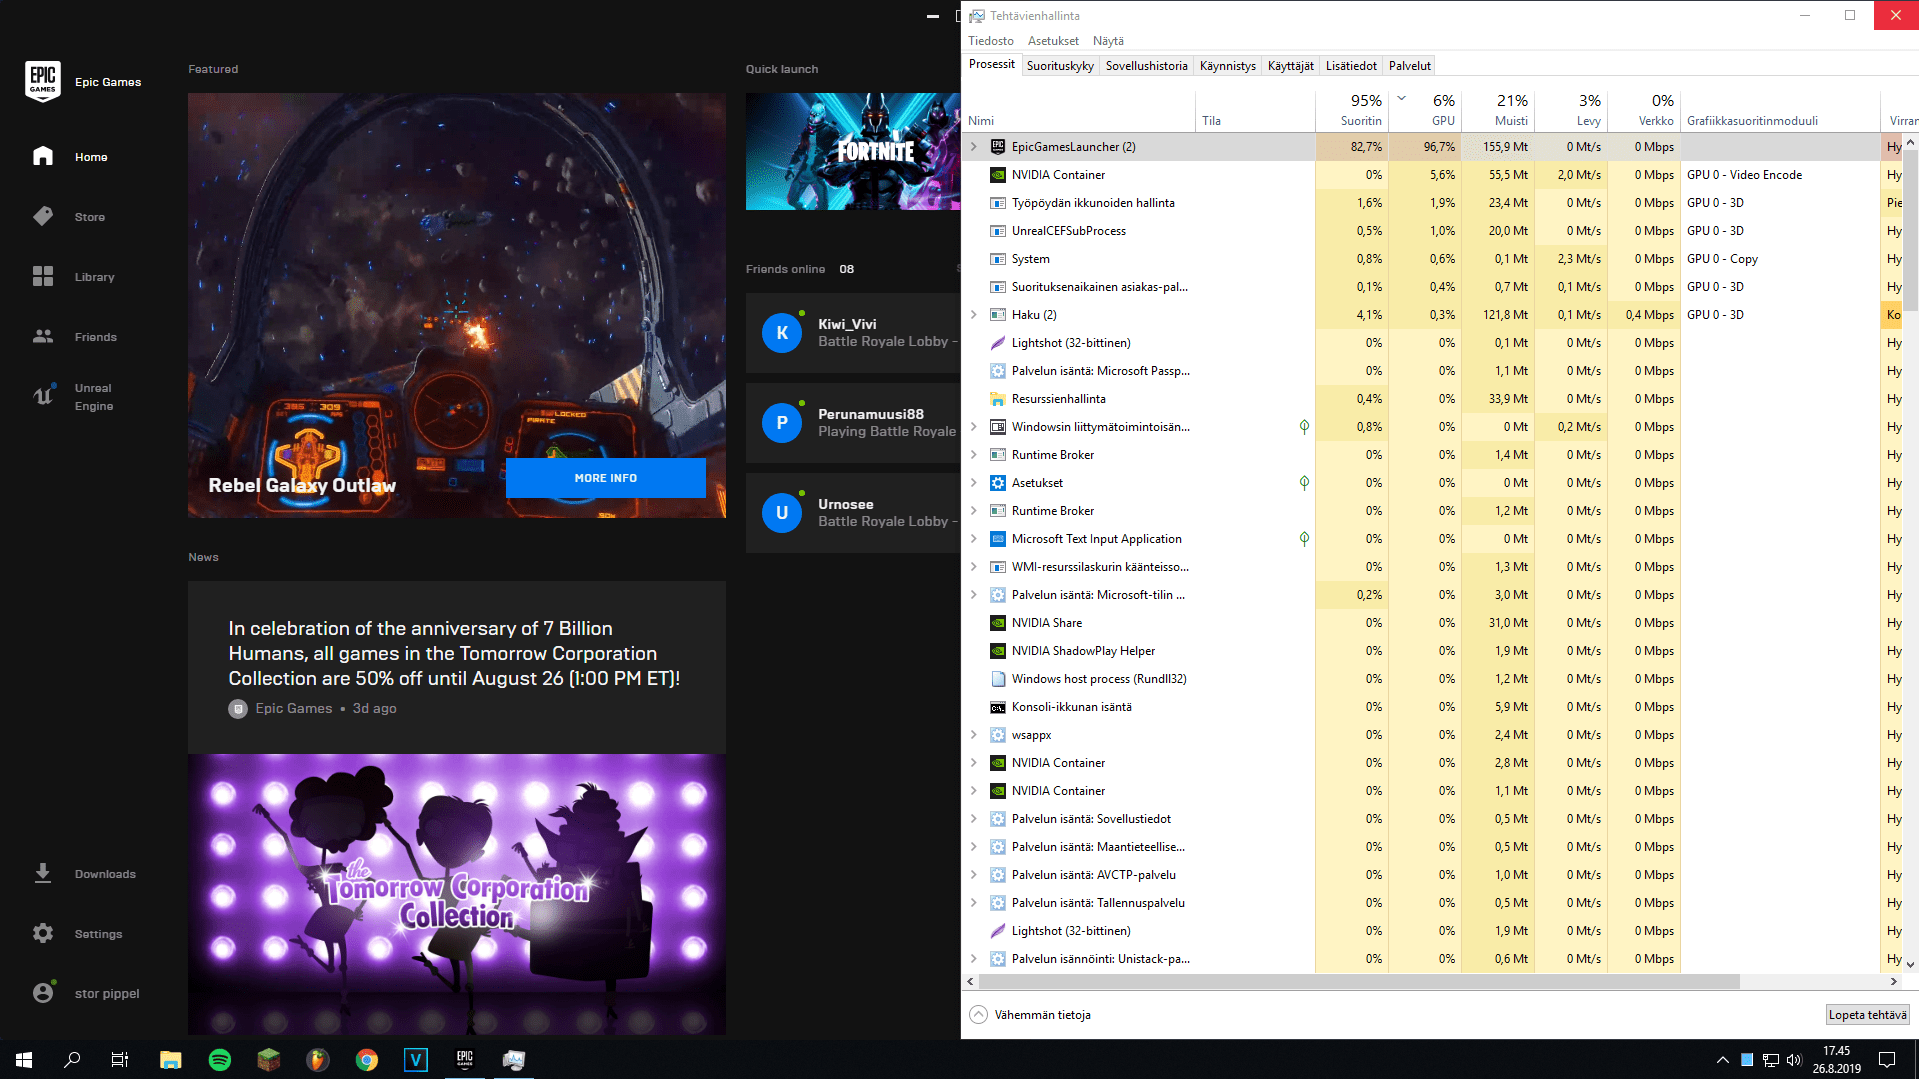Expand Microsoft Text Input Application row
The height and width of the screenshot is (1079, 1919).
point(974,538)
